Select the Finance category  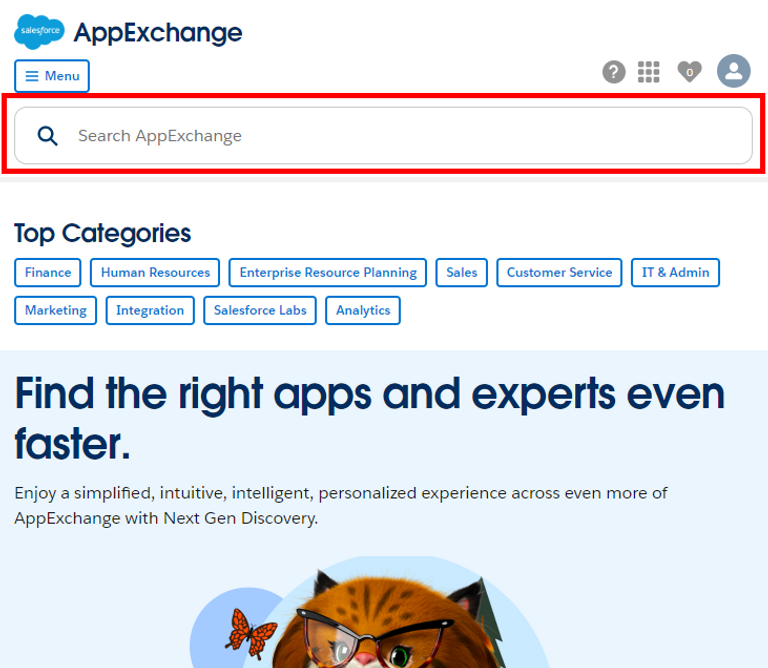(x=48, y=272)
